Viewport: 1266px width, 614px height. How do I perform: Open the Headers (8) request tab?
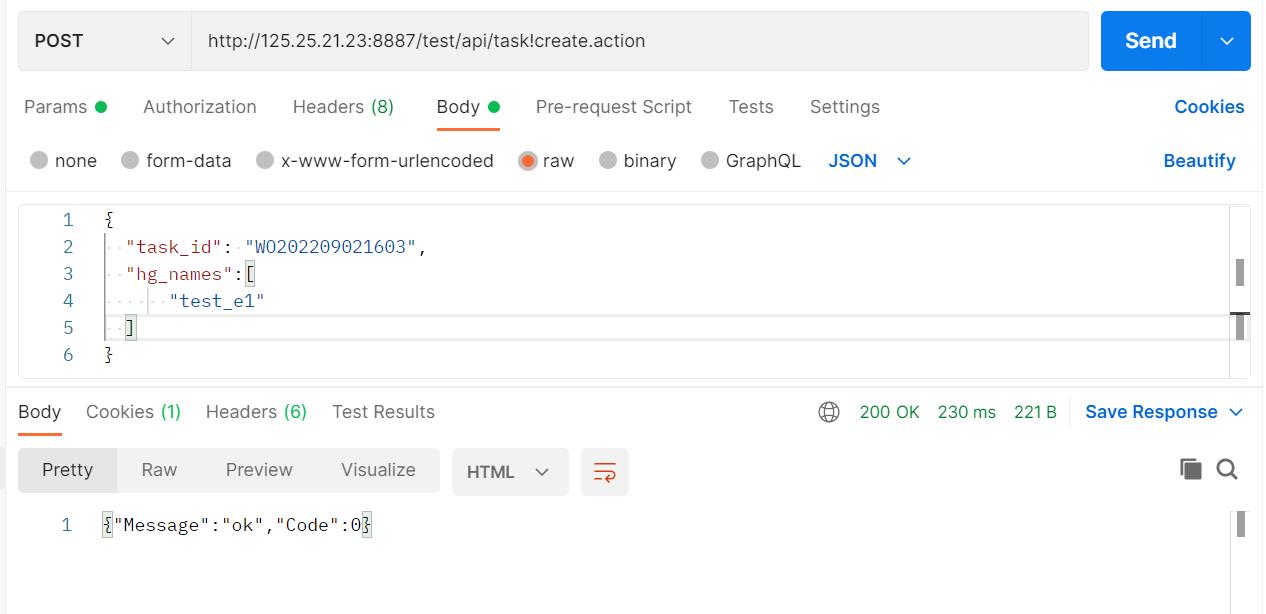343,106
